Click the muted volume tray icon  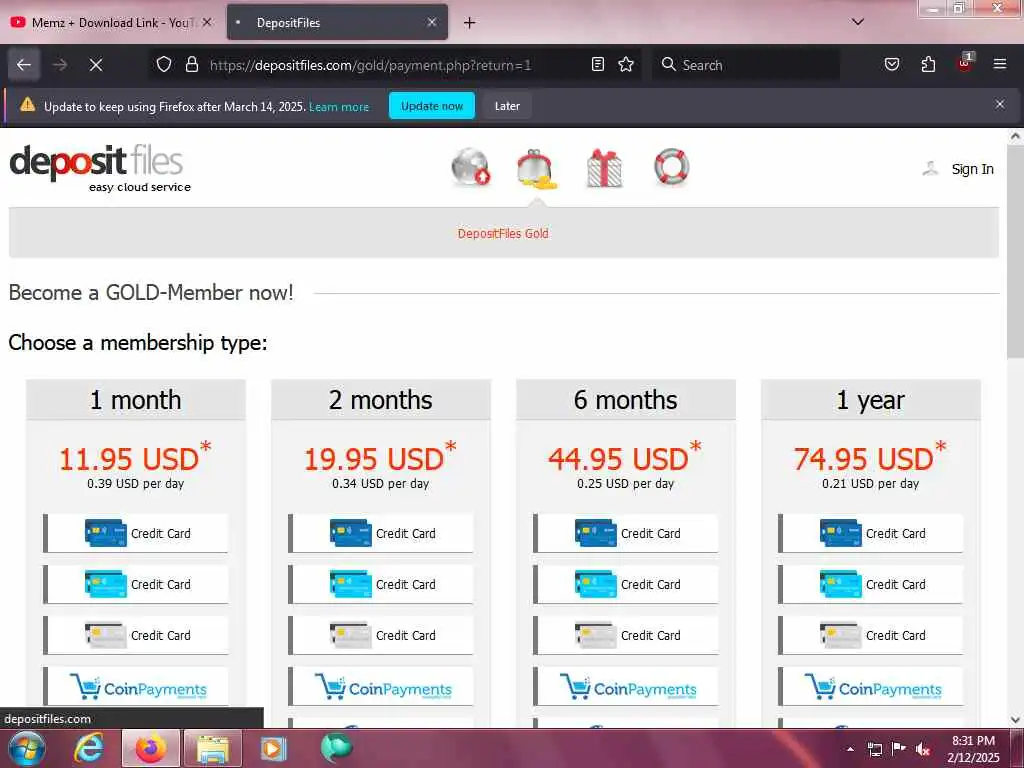[923, 749]
